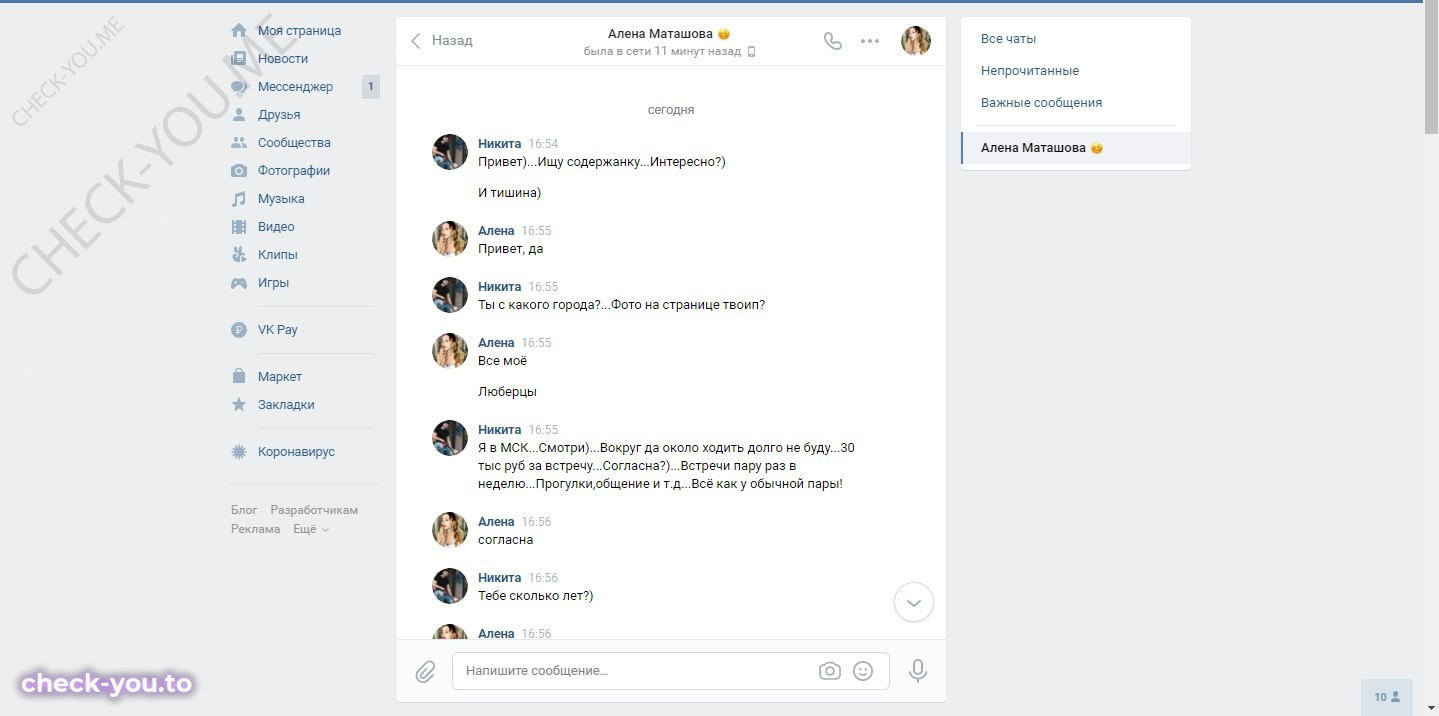Start a voice call with Алена
Screen dimensions: 1439x716
pos(832,41)
